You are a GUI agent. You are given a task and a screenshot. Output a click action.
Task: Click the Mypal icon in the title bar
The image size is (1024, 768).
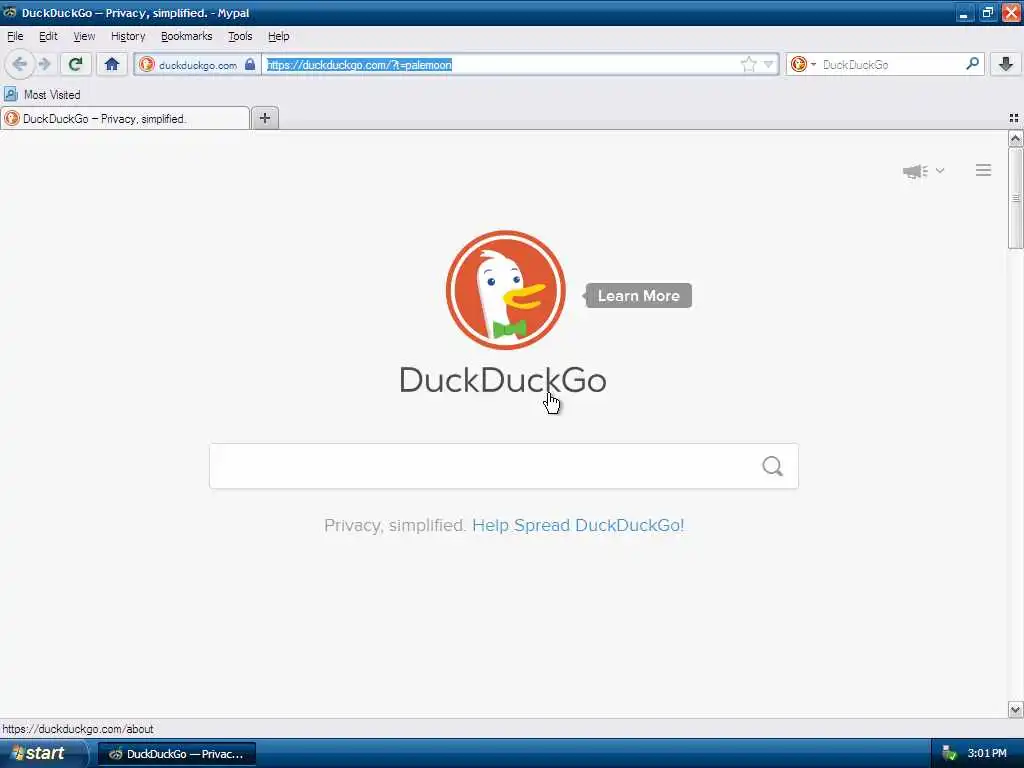click(x=9, y=12)
